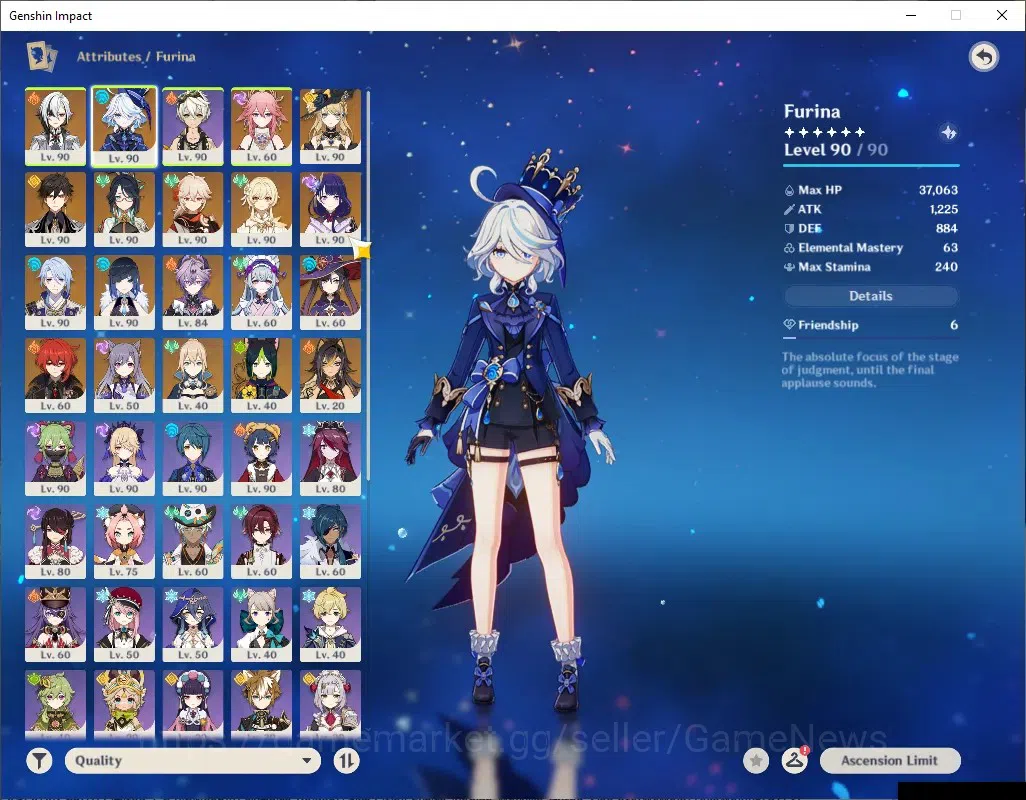Click the Attributes book icon
Viewport: 1026px width, 800px height.
coord(41,56)
